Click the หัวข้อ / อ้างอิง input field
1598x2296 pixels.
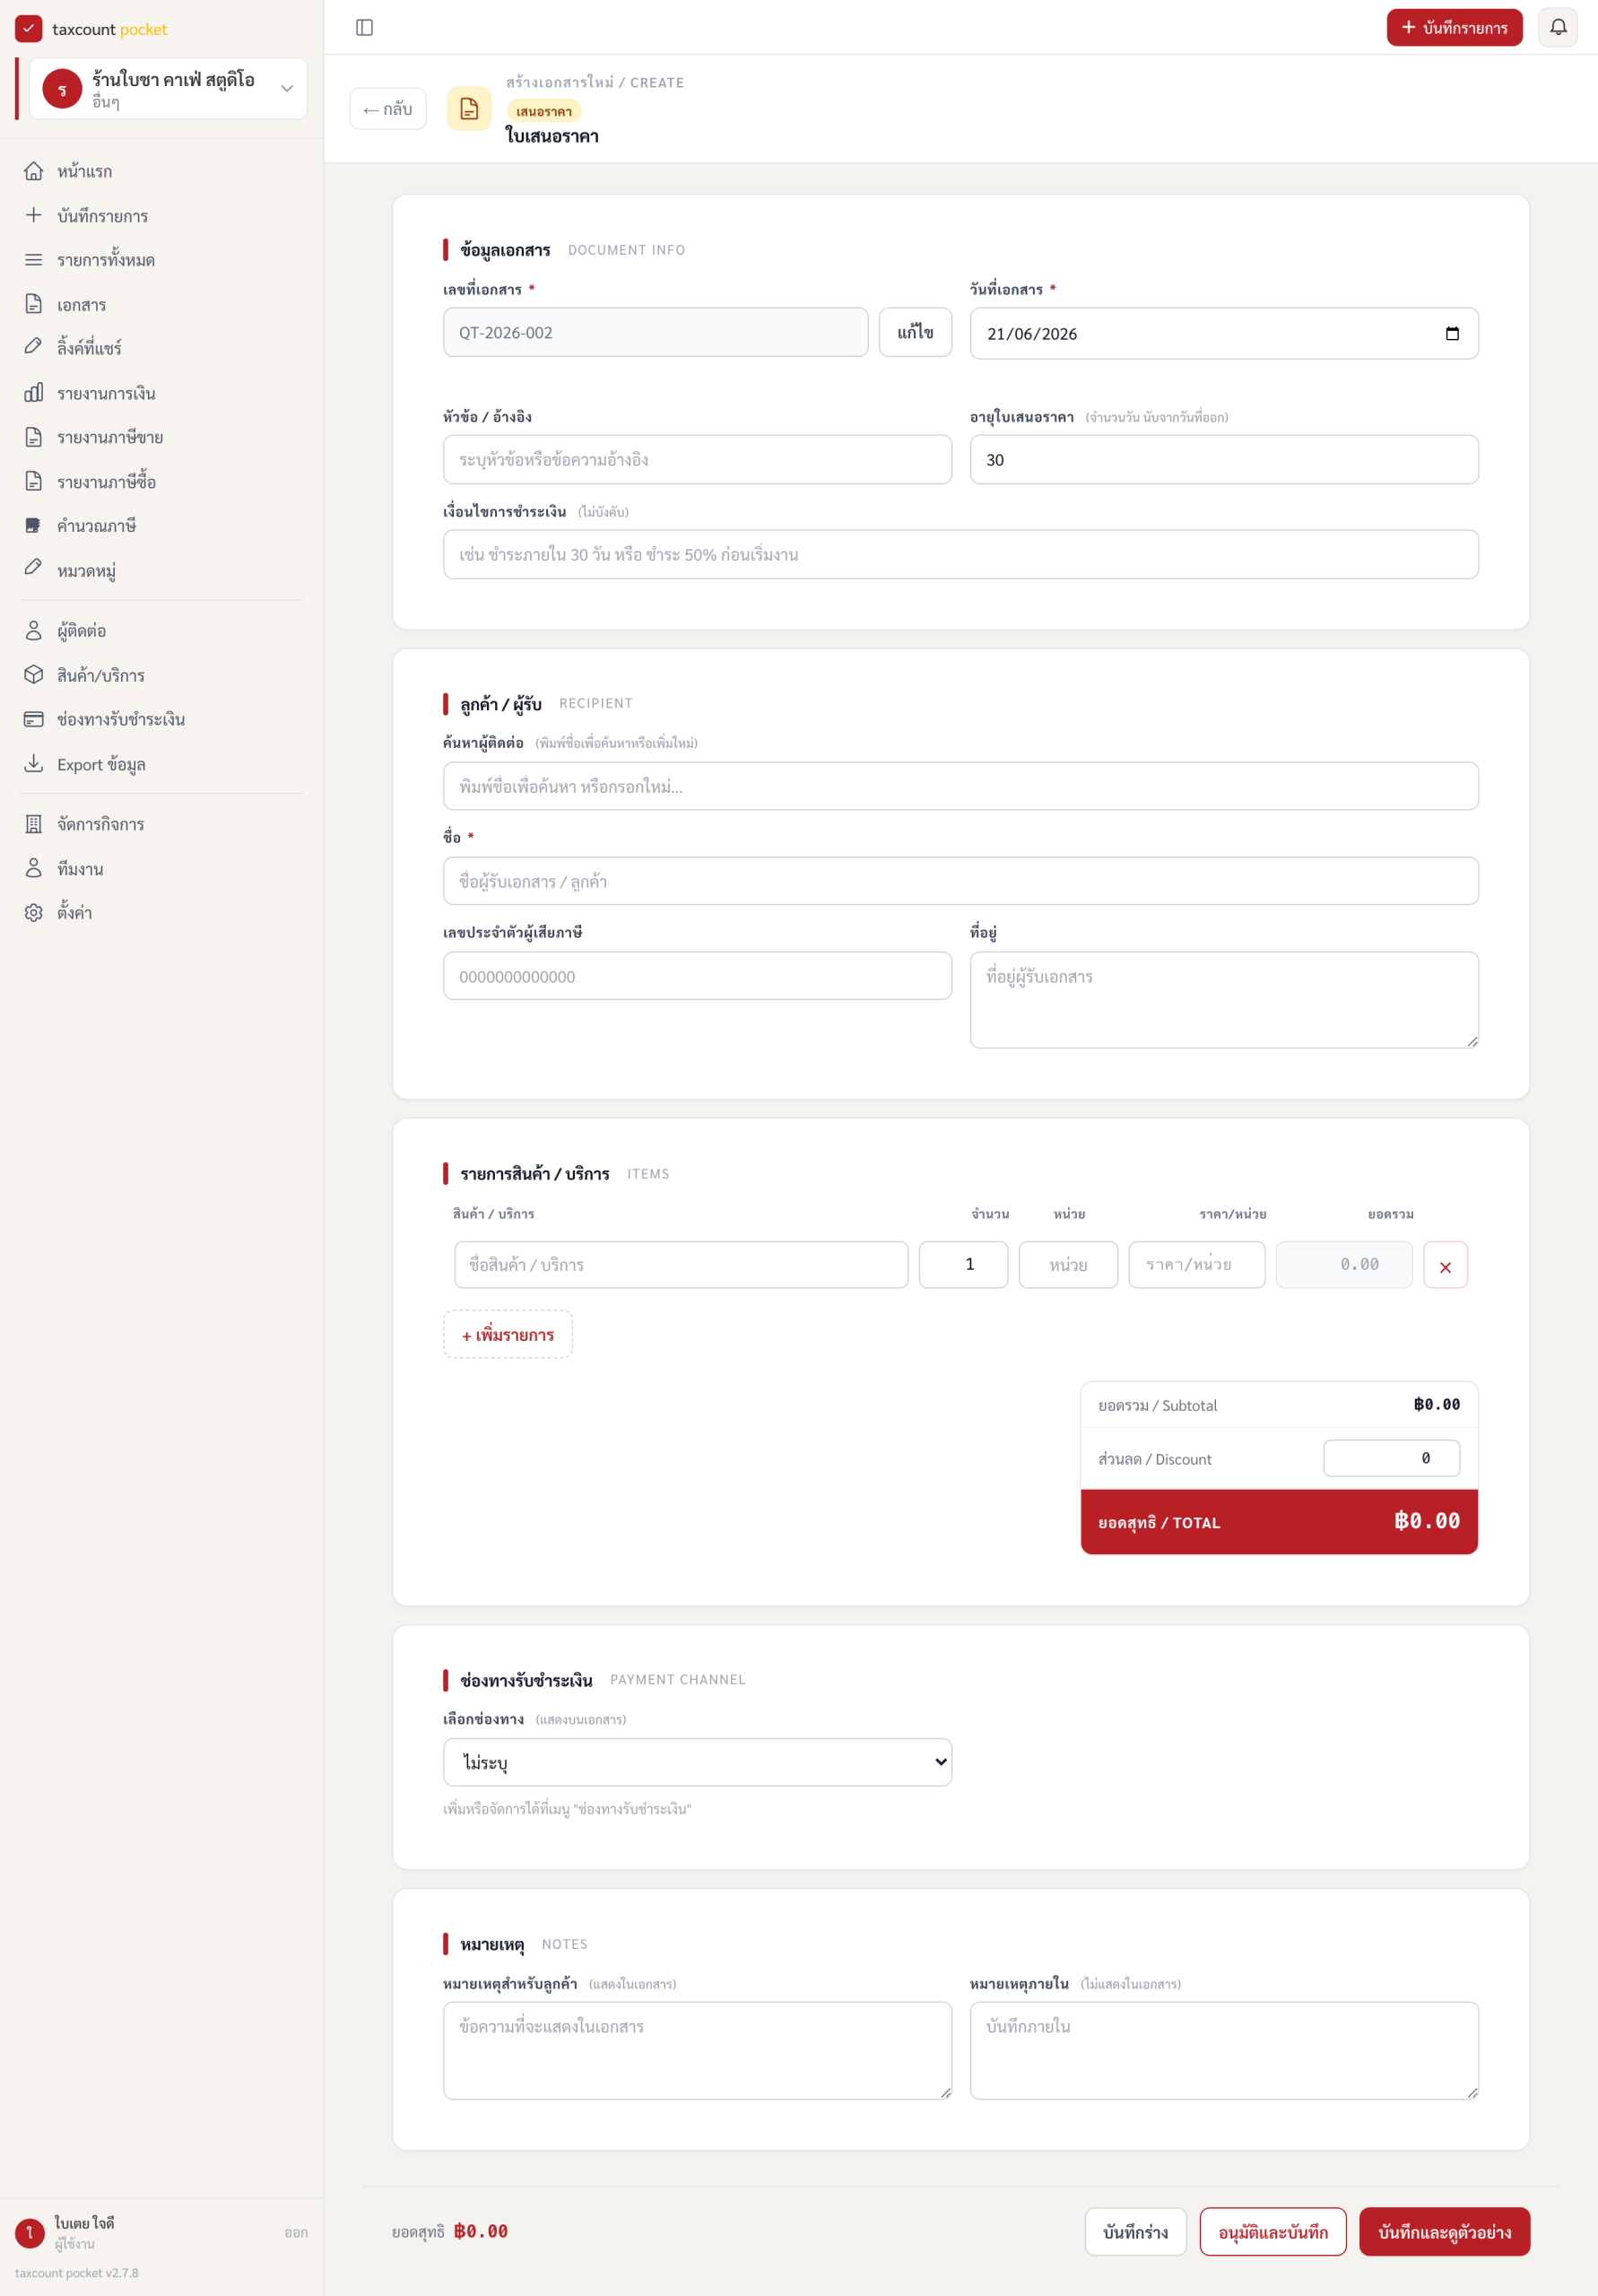(697, 460)
